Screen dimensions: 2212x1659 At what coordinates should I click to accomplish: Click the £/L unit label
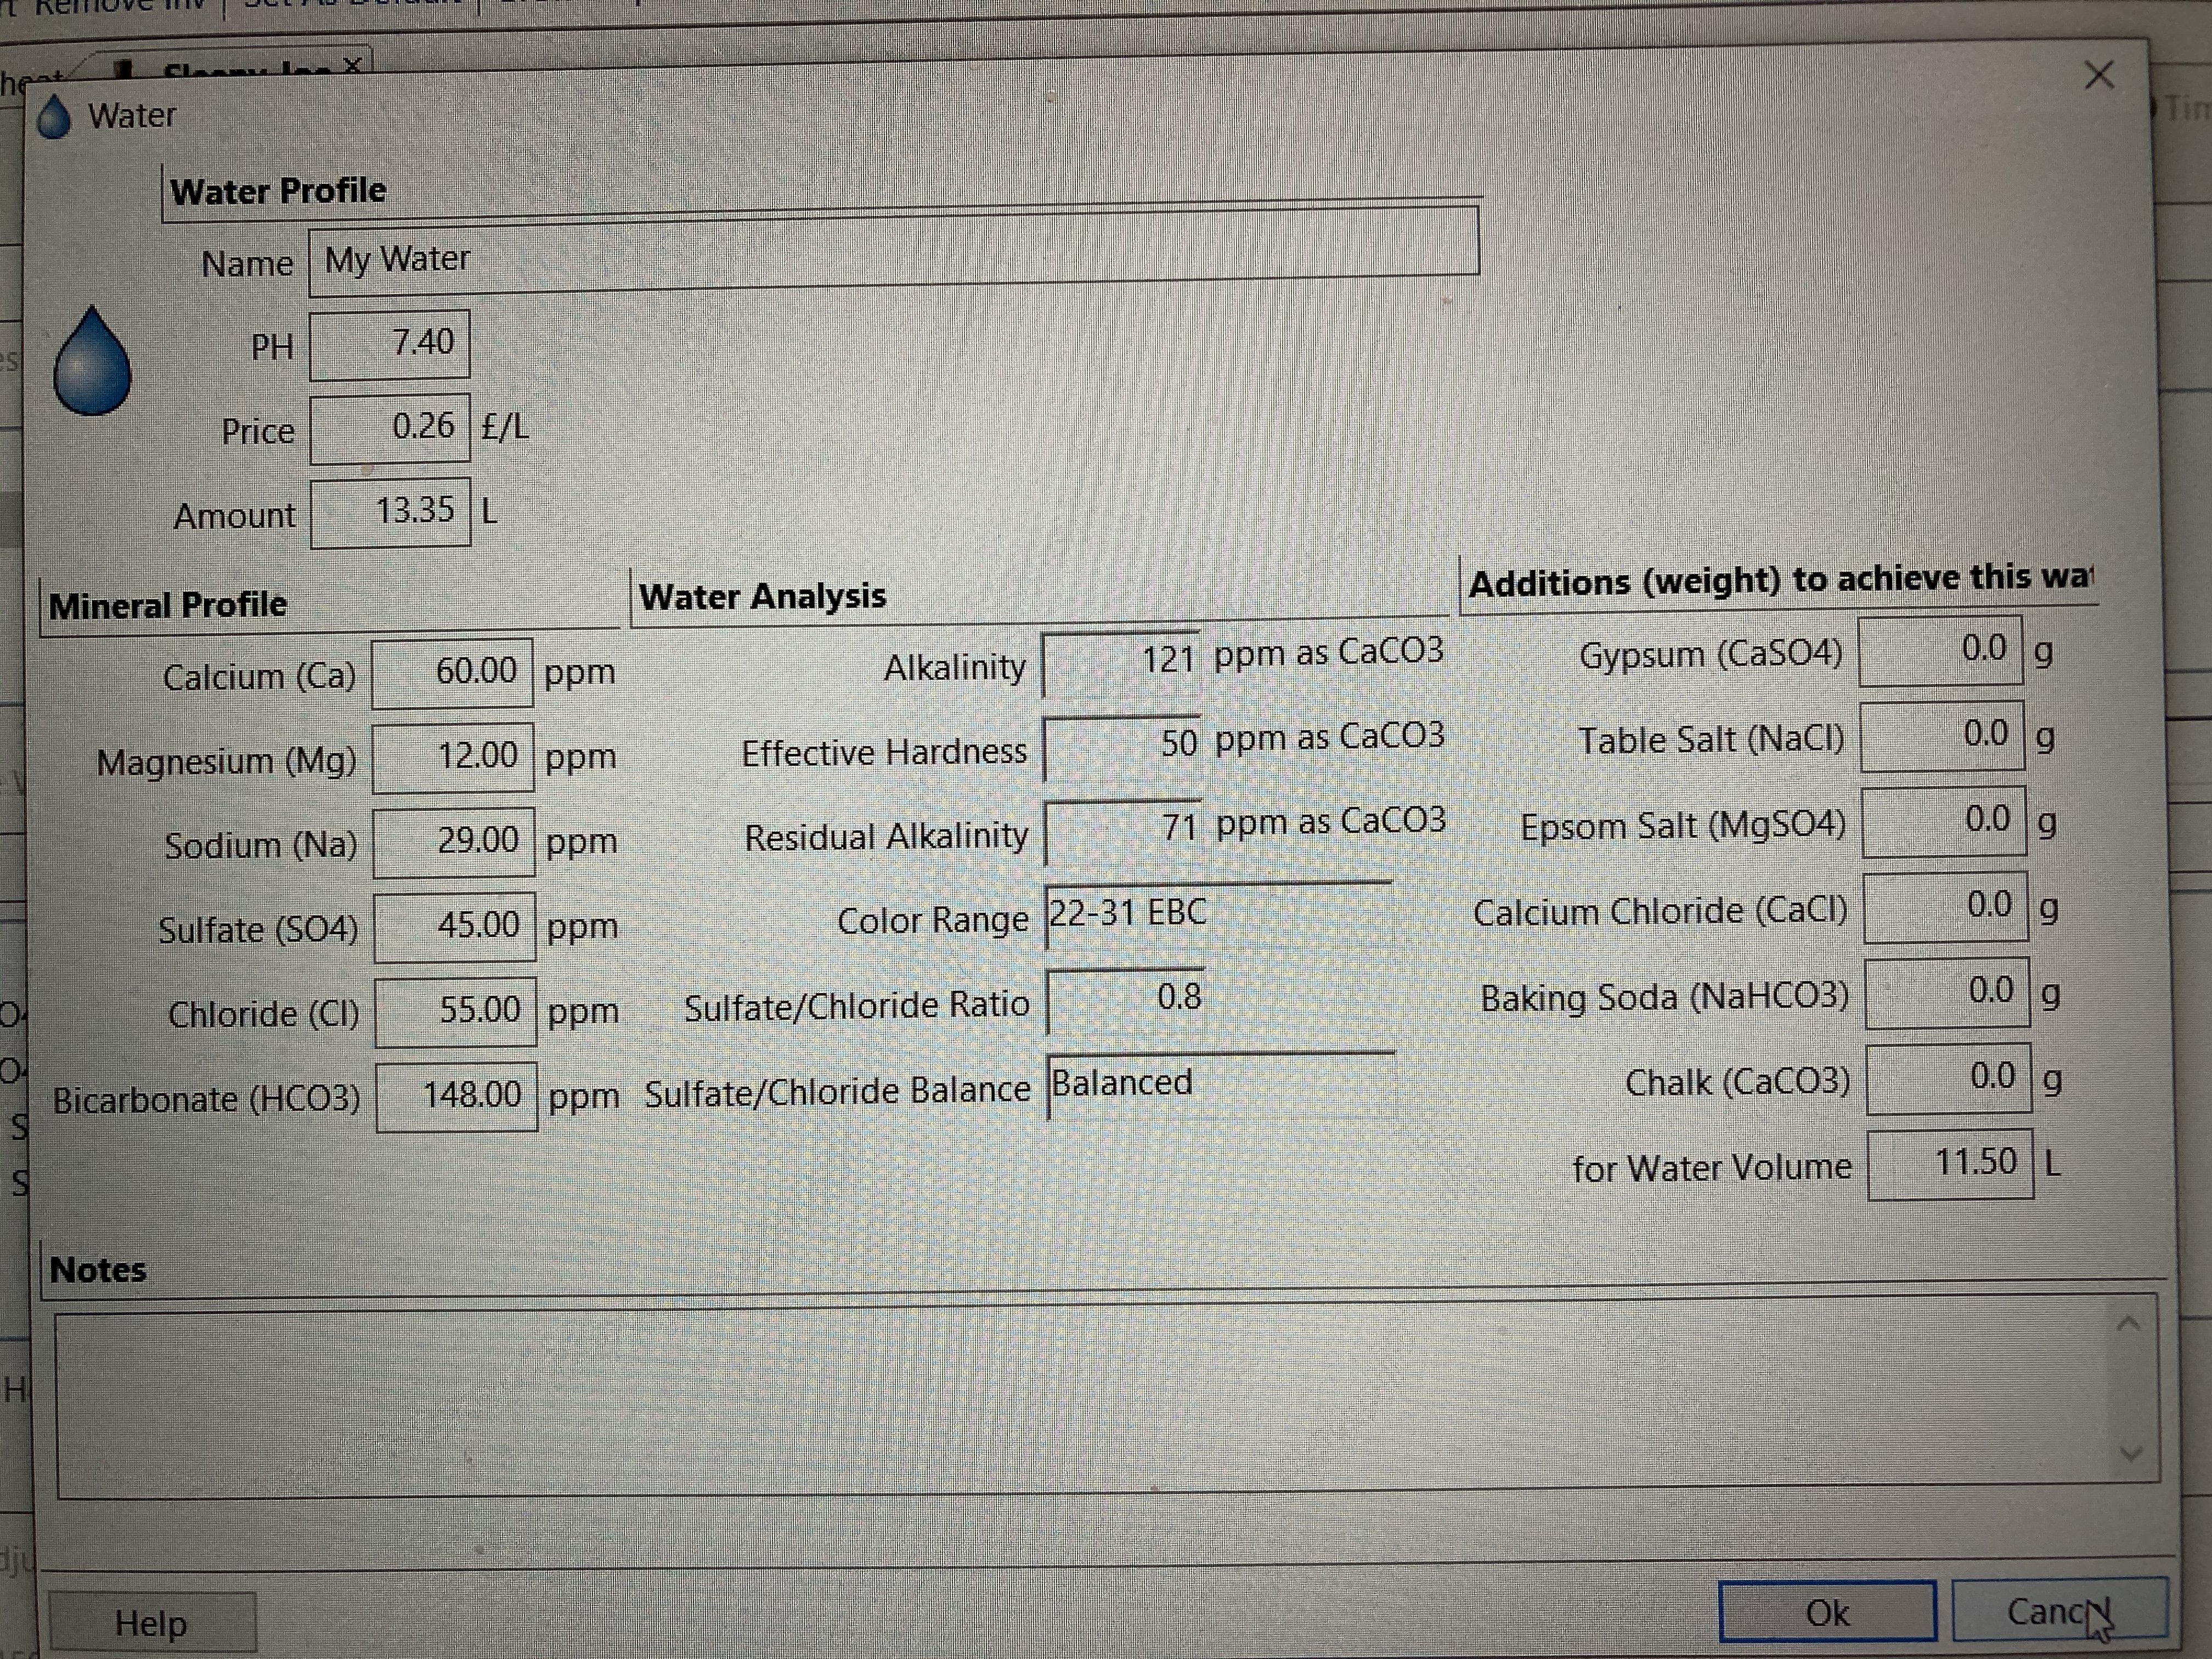pyautogui.click(x=505, y=428)
